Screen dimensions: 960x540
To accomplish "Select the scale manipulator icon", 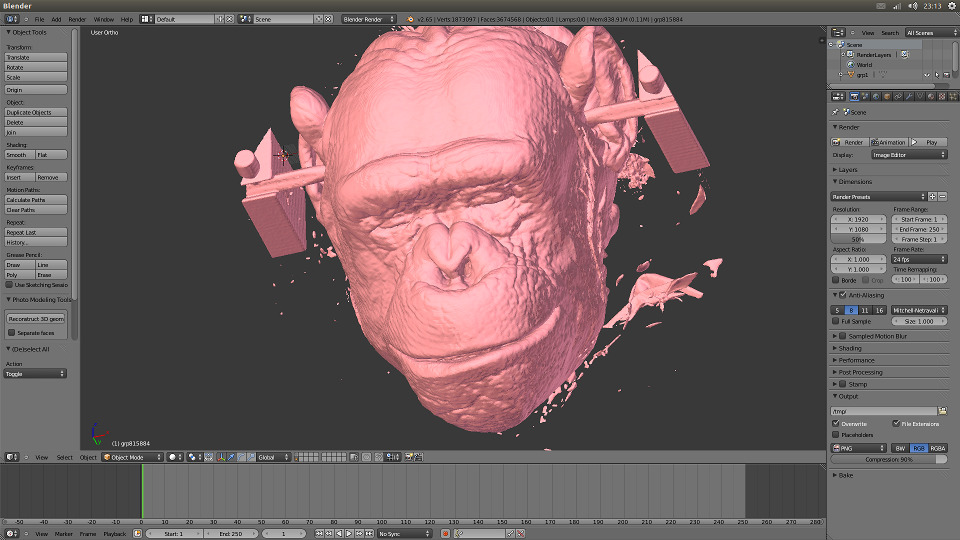I will pyautogui.click(x=251, y=457).
